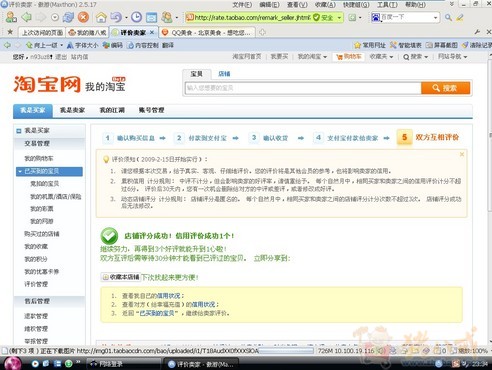Select the 我是卖家 navigation tab
This screenshot has width=492, height=370.
(x=72, y=110)
